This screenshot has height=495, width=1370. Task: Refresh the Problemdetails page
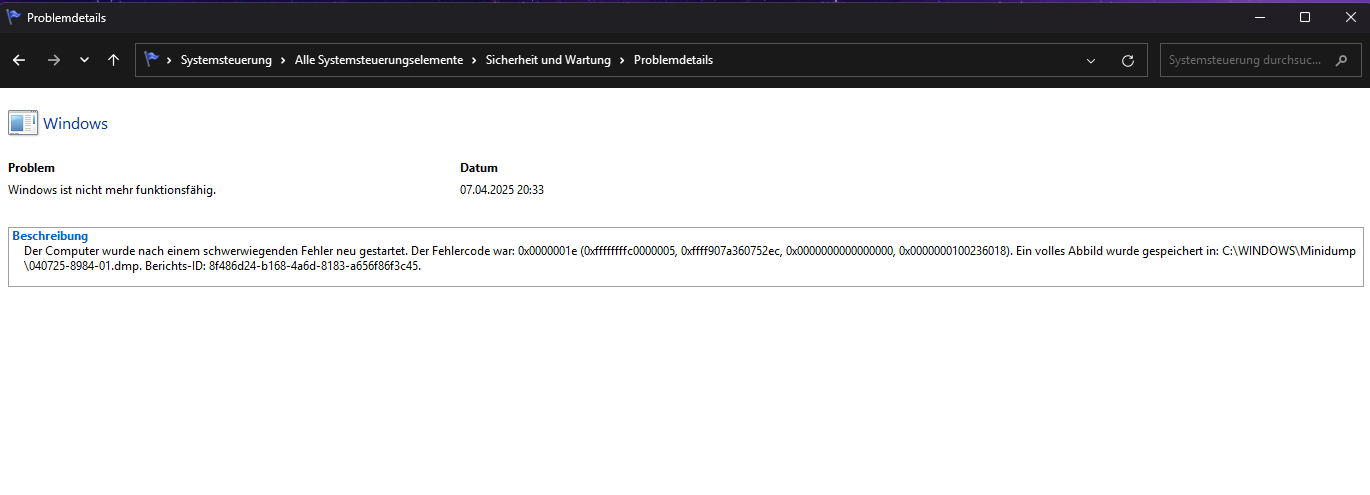point(1128,60)
